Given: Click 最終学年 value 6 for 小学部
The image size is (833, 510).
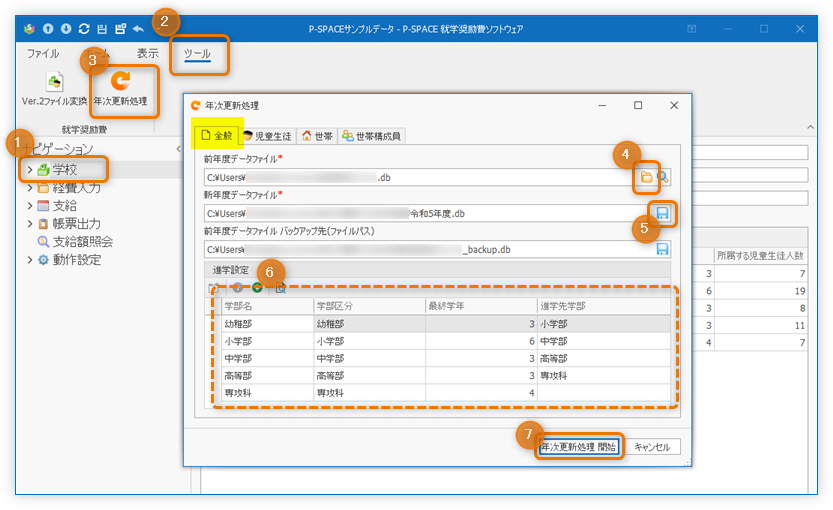Looking at the screenshot, I should pyautogui.click(x=481, y=341).
